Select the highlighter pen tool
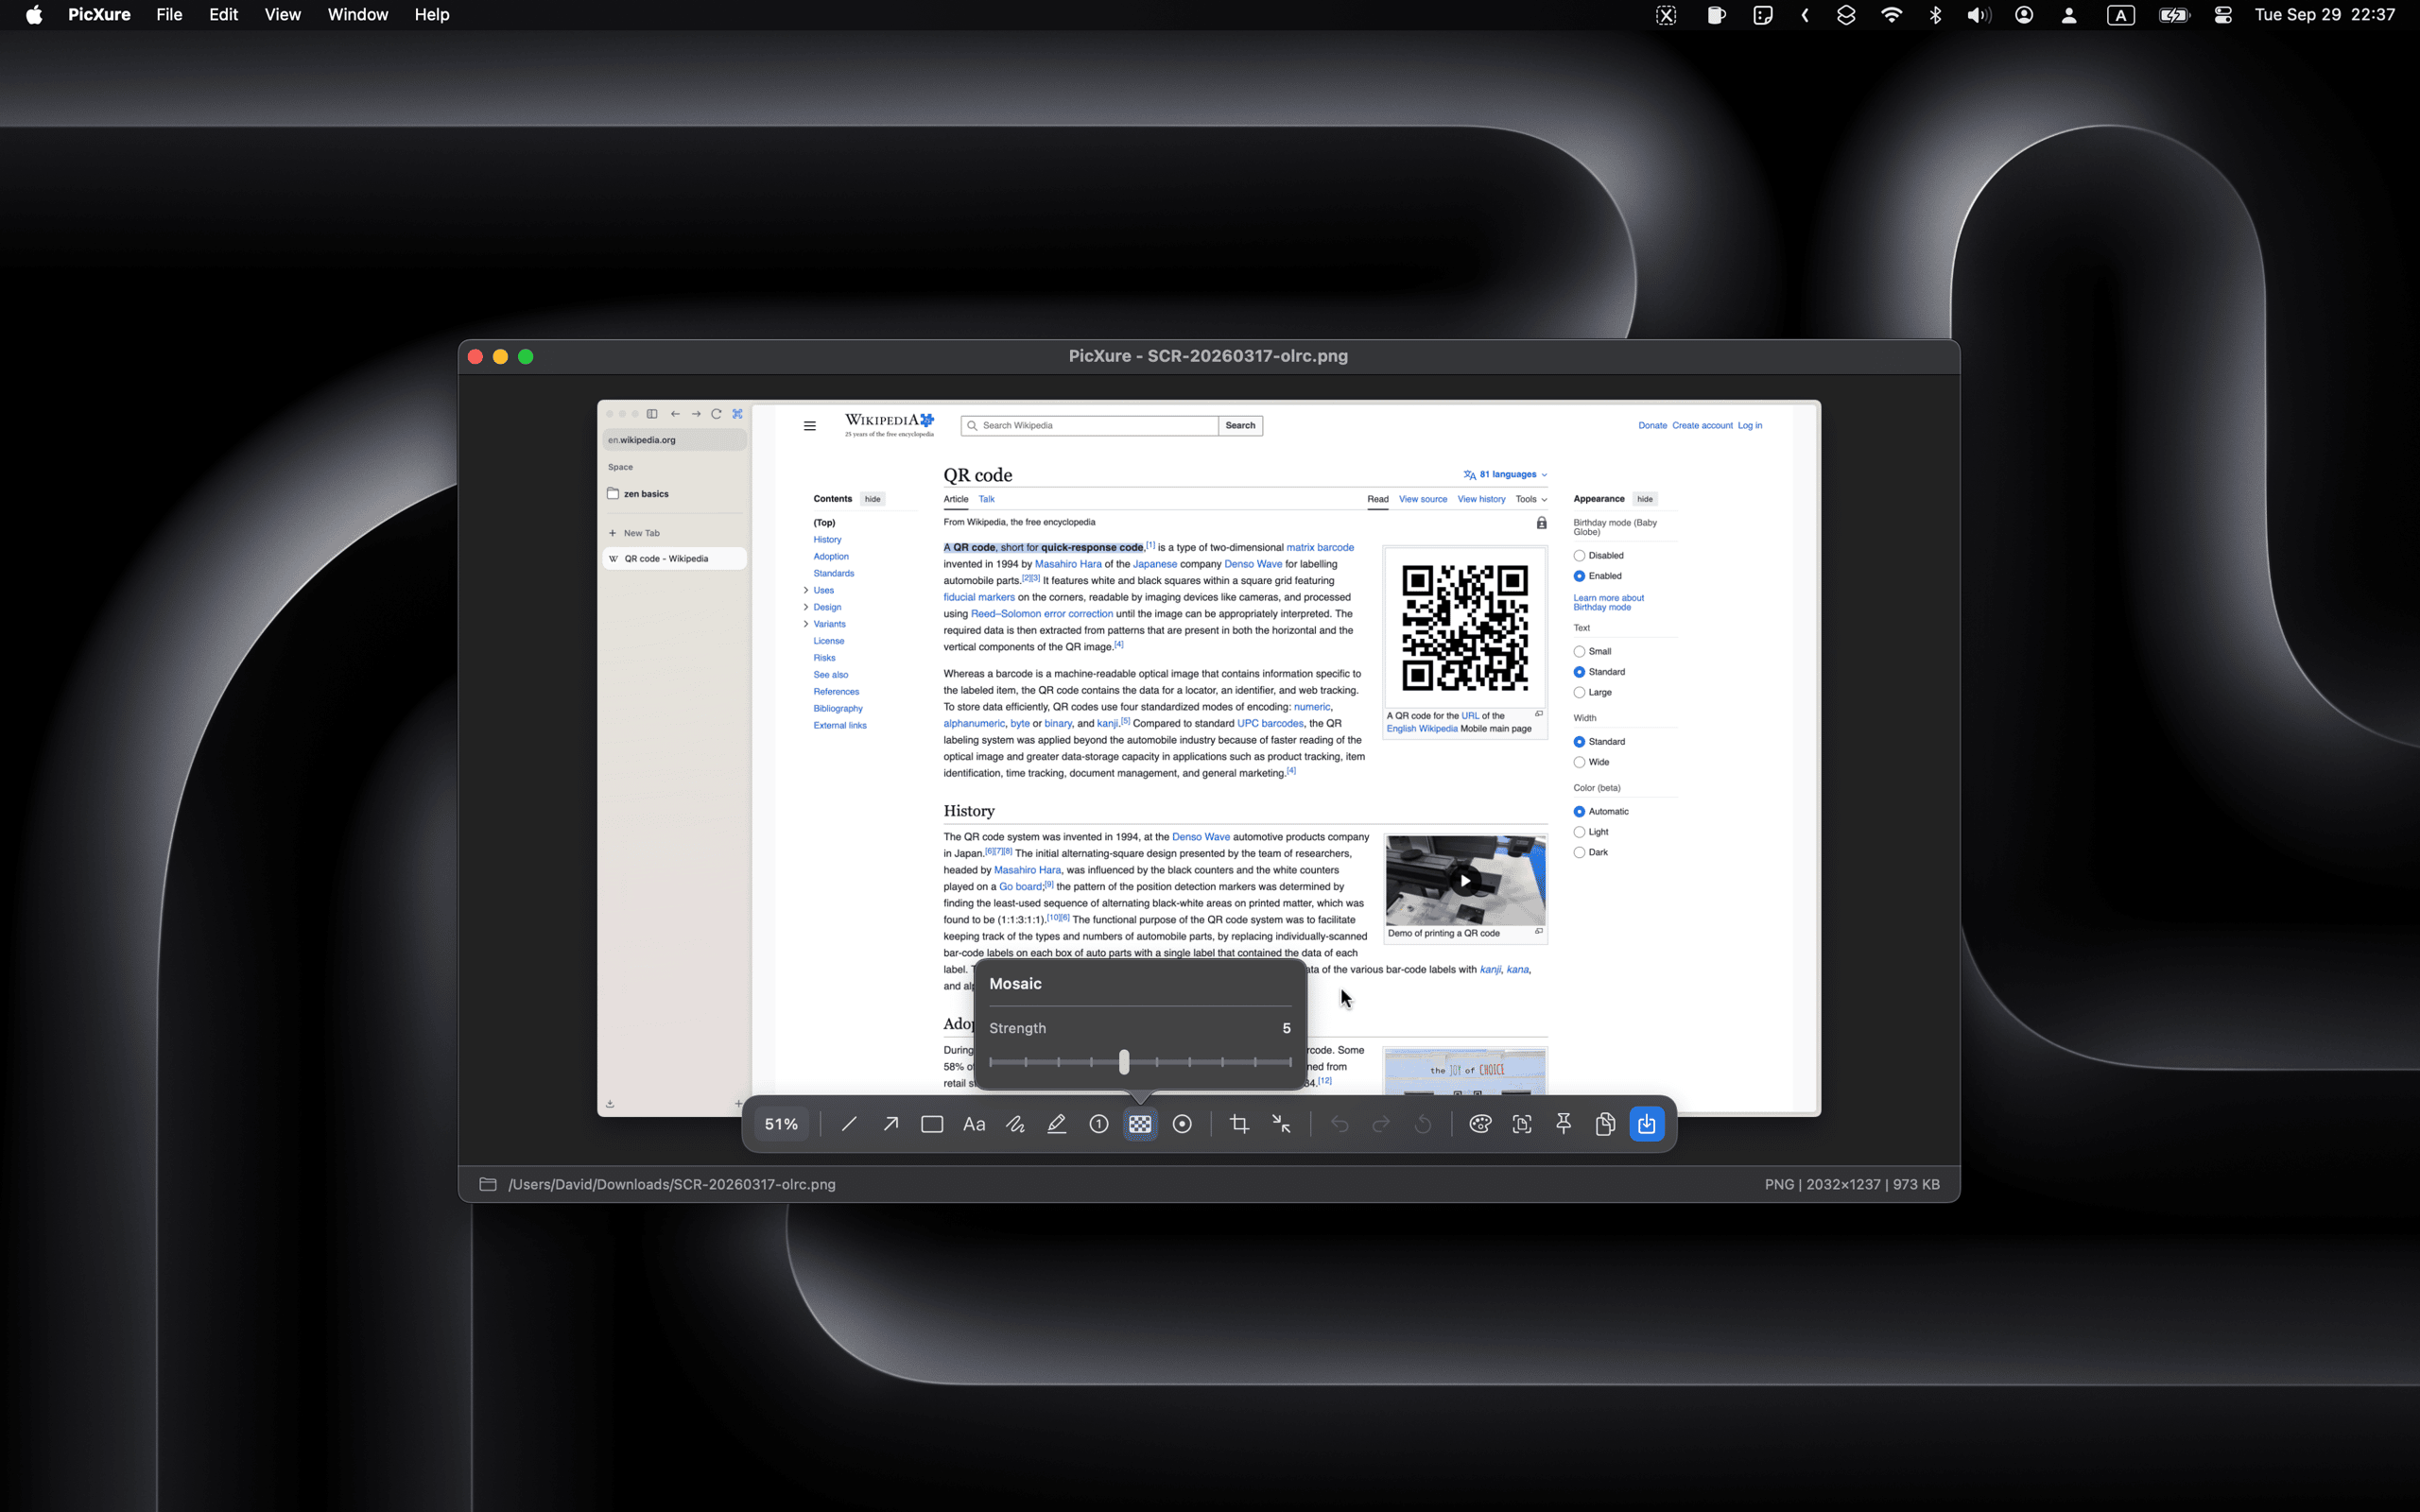This screenshot has height=1512, width=2420. coord(1057,1124)
